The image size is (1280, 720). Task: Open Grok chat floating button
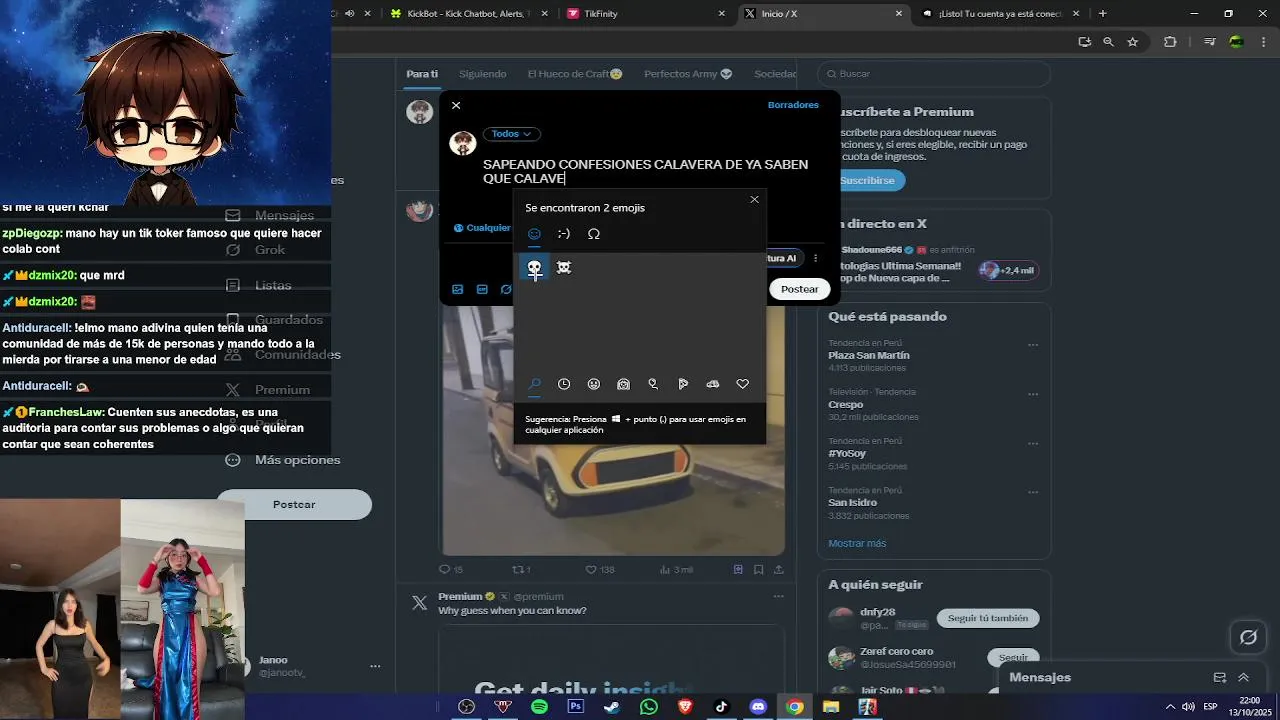click(x=1248, y=637)
